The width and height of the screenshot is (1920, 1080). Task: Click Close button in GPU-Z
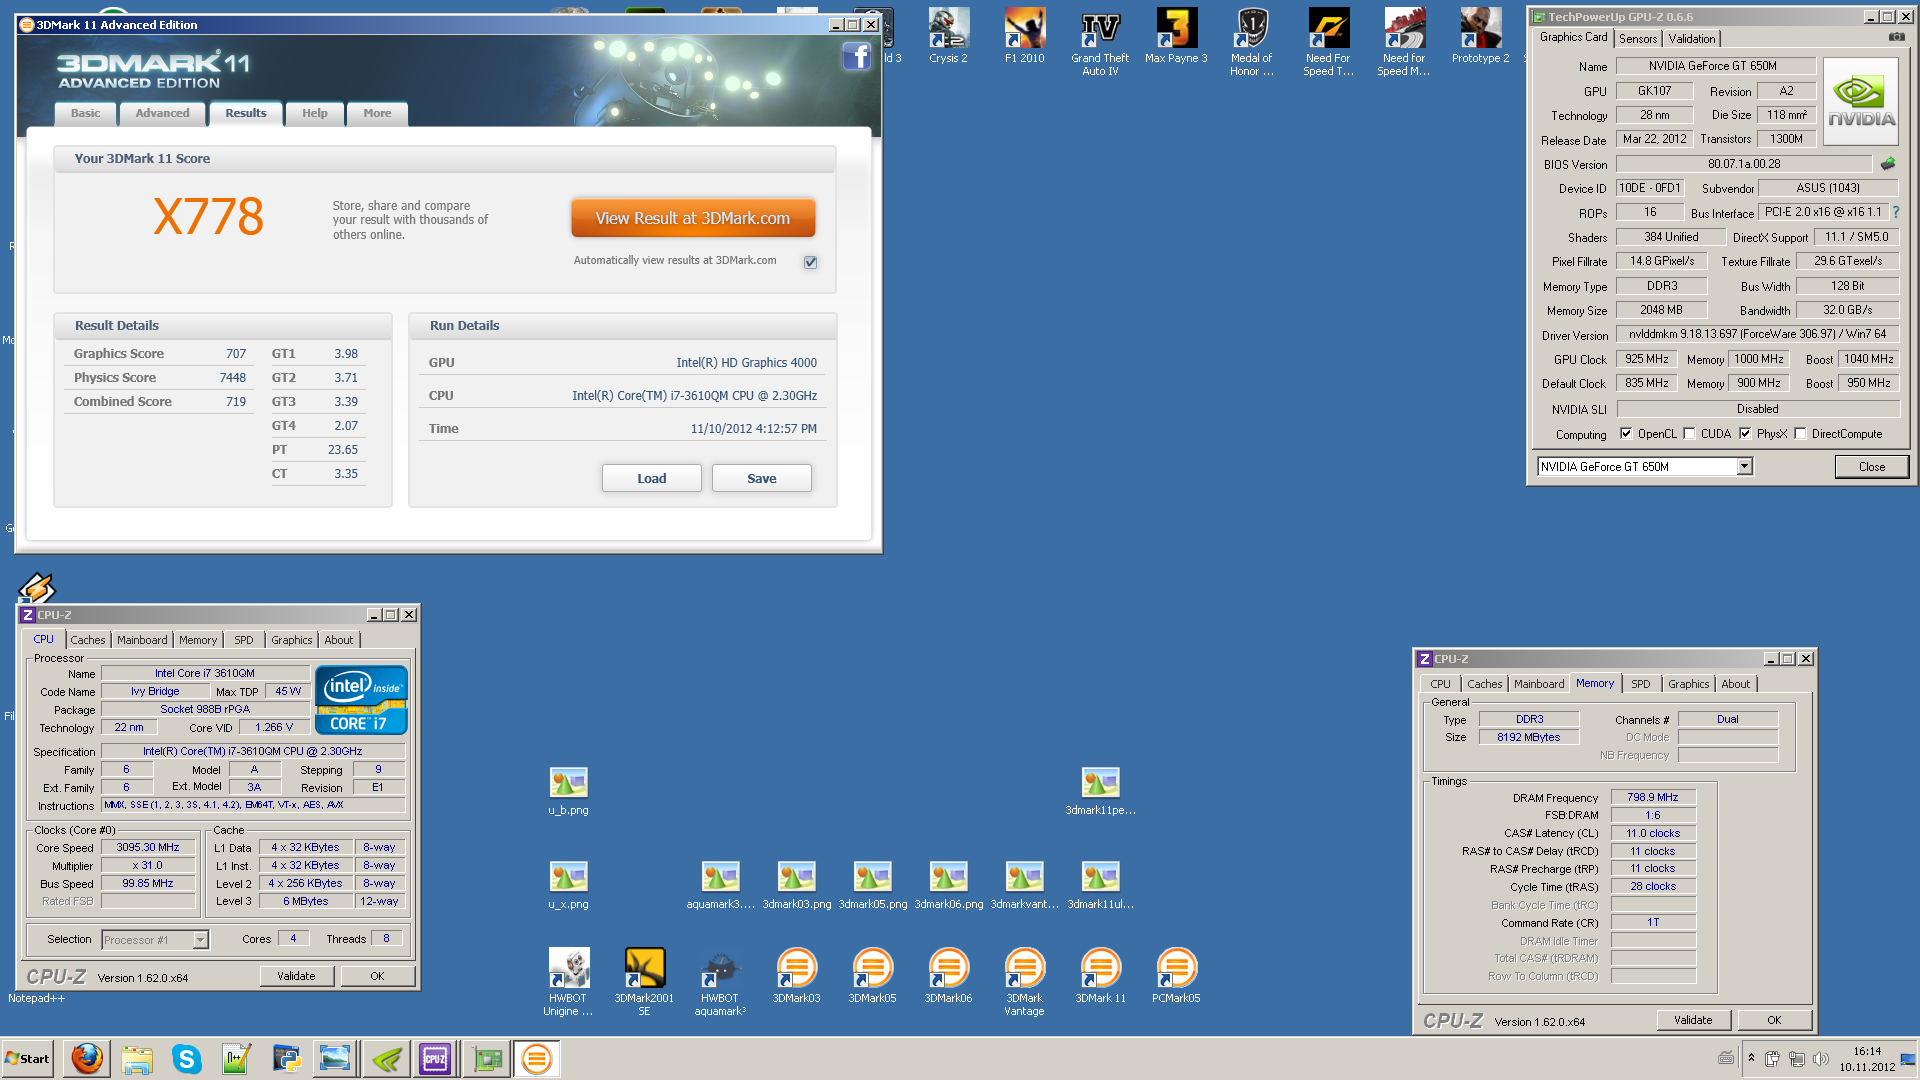tap(1872, 467)
